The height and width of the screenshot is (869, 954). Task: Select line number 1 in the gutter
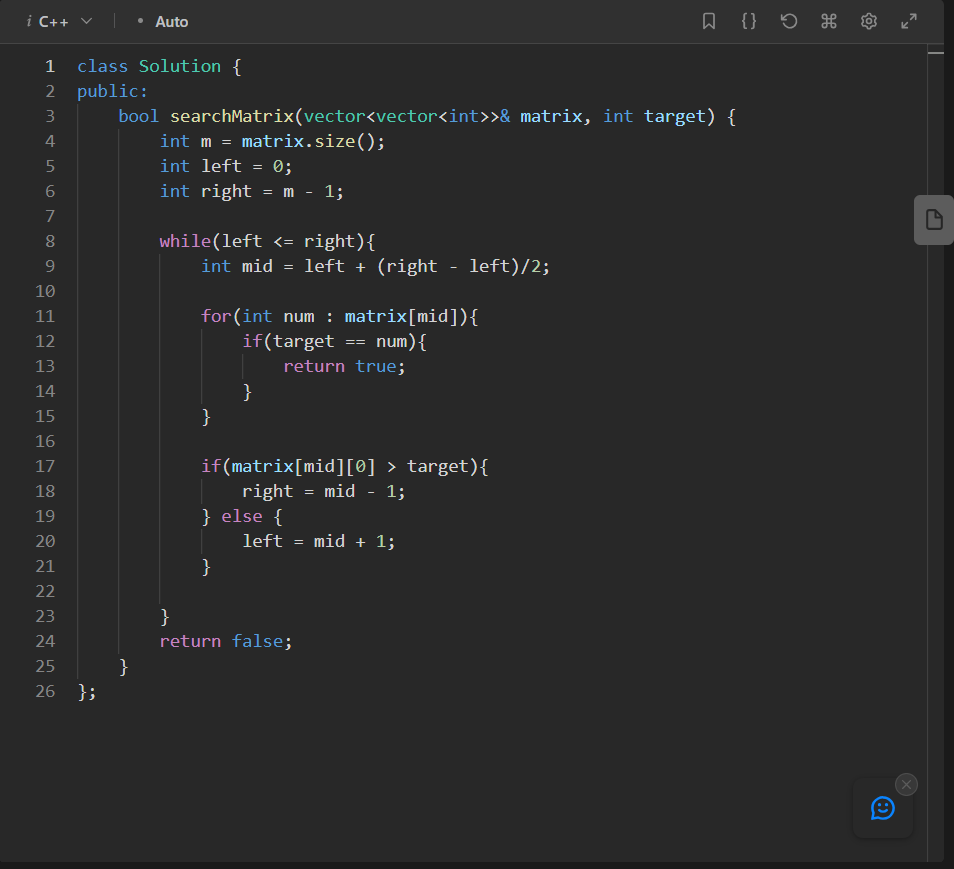pos(50,66)
